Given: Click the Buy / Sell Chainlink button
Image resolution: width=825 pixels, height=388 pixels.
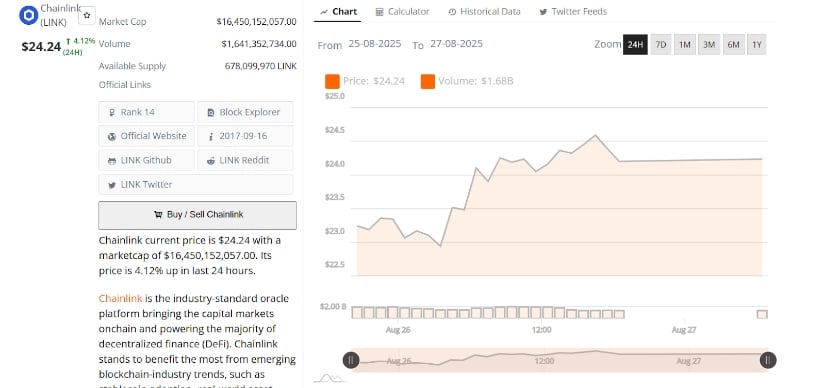Looking at the screenshot, I should click(197, 215).
